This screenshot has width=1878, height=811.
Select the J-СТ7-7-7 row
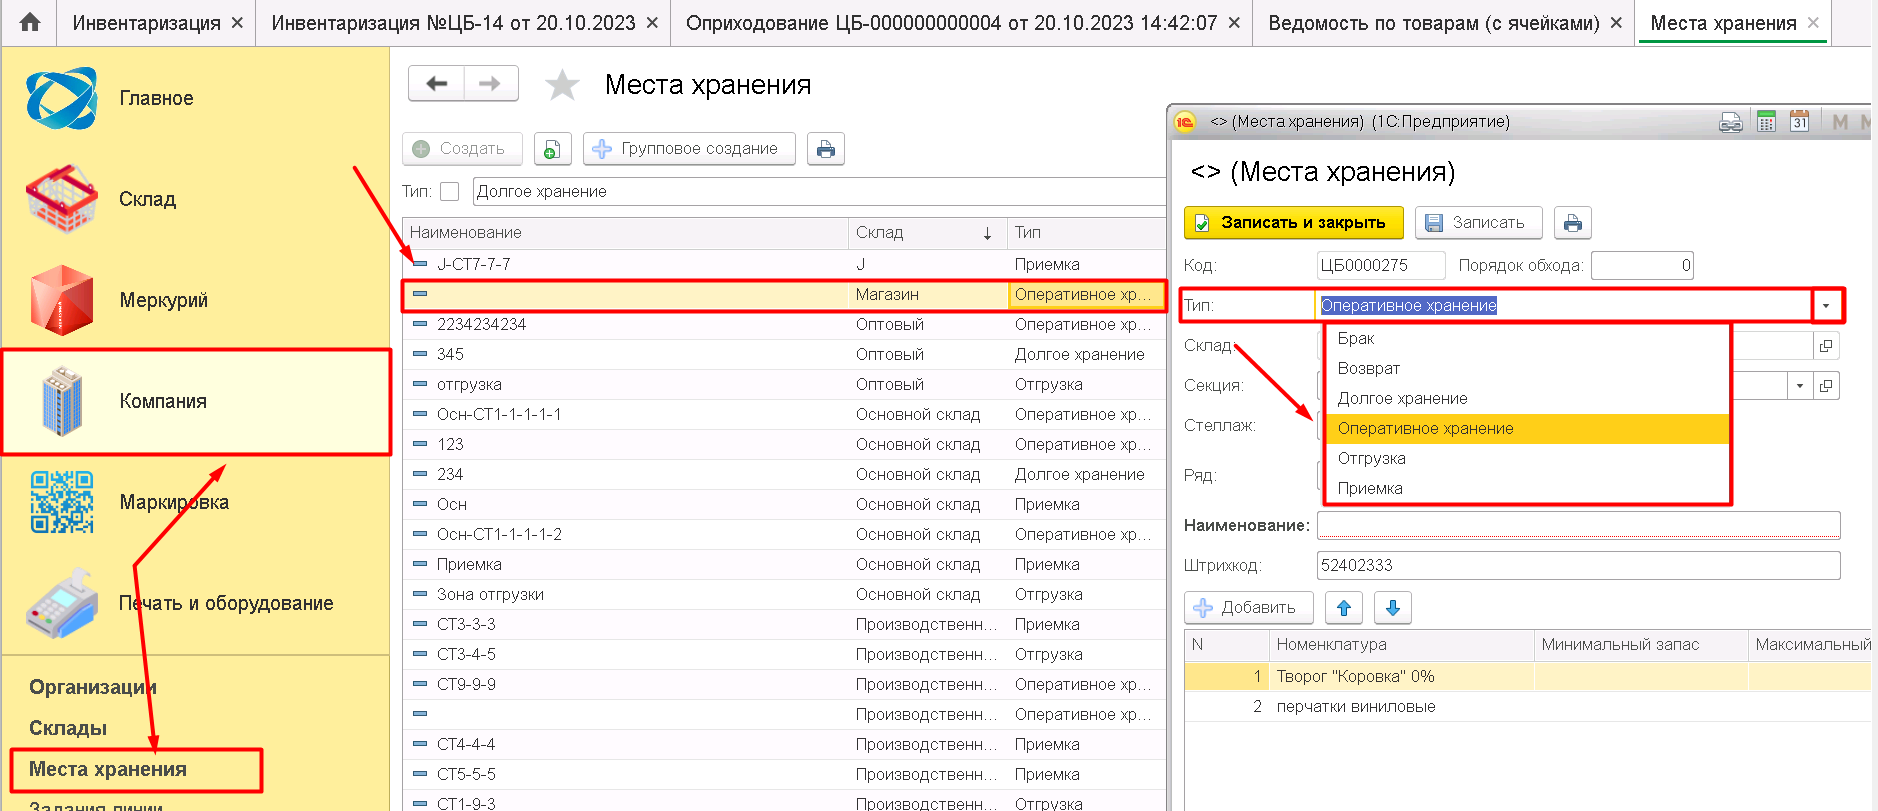pos(784,264)
